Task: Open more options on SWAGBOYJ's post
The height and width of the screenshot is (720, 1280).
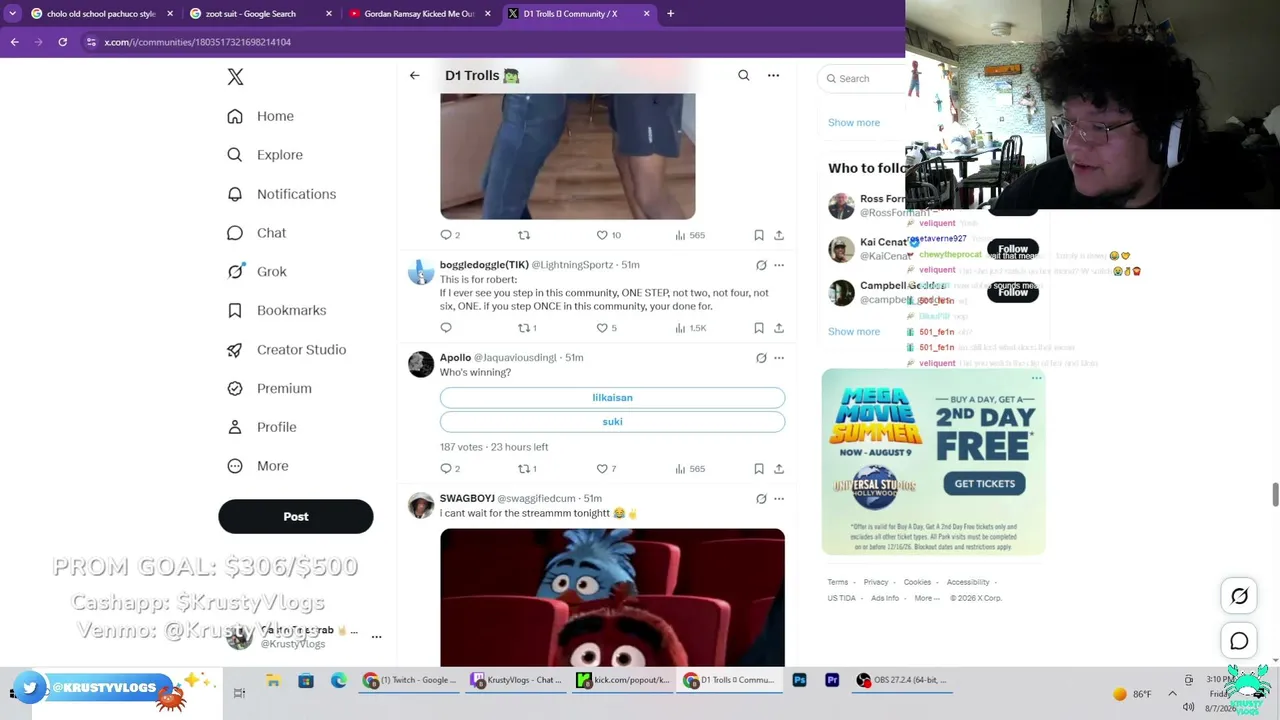Action: 779,498
